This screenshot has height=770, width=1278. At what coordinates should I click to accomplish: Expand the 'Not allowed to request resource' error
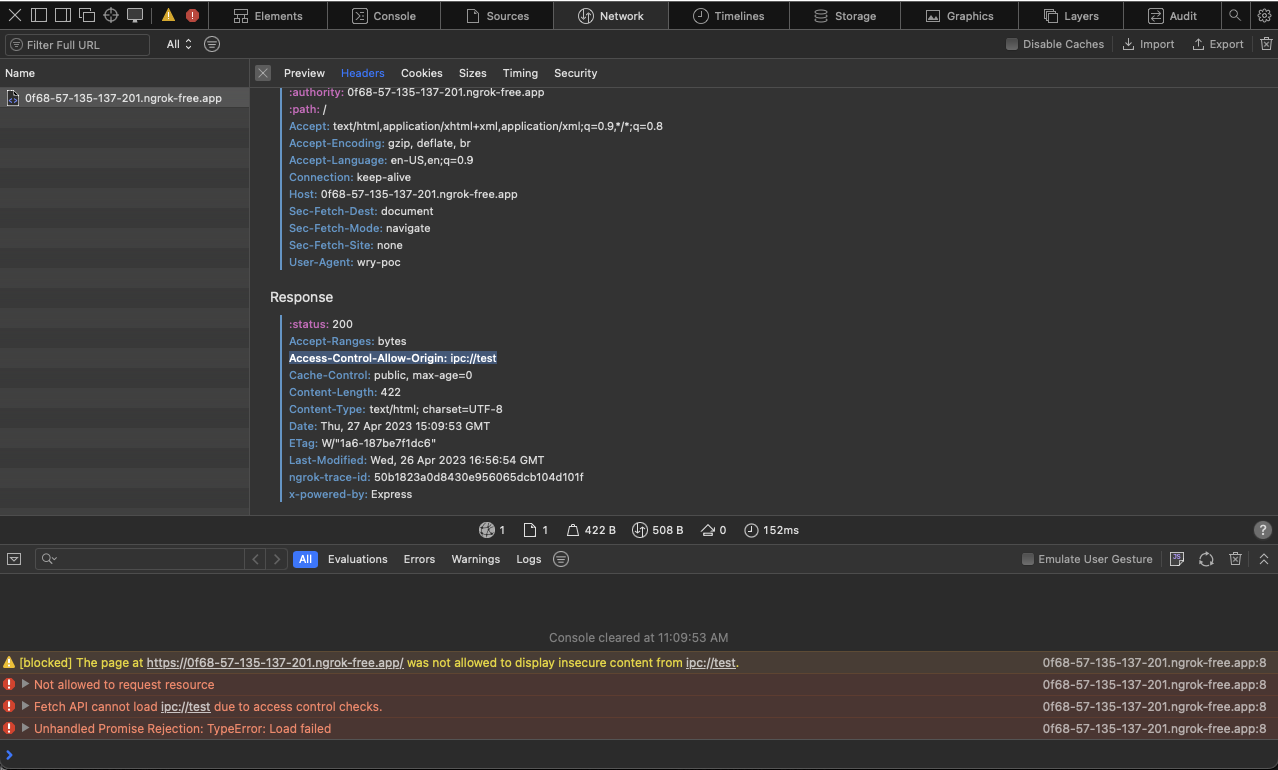tap(24, 684)
